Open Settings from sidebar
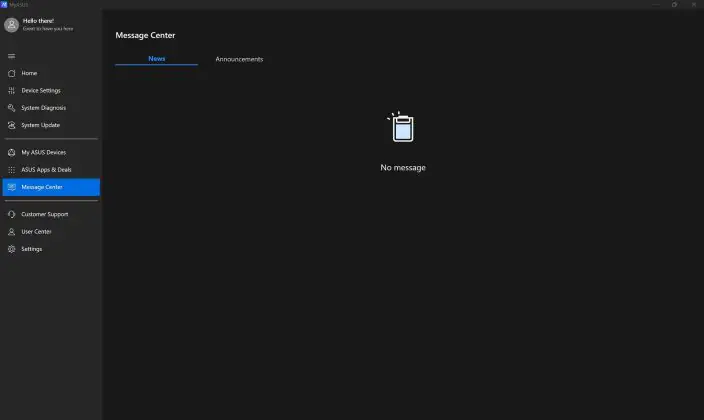 pyautogui.click(x=51, y=249)
